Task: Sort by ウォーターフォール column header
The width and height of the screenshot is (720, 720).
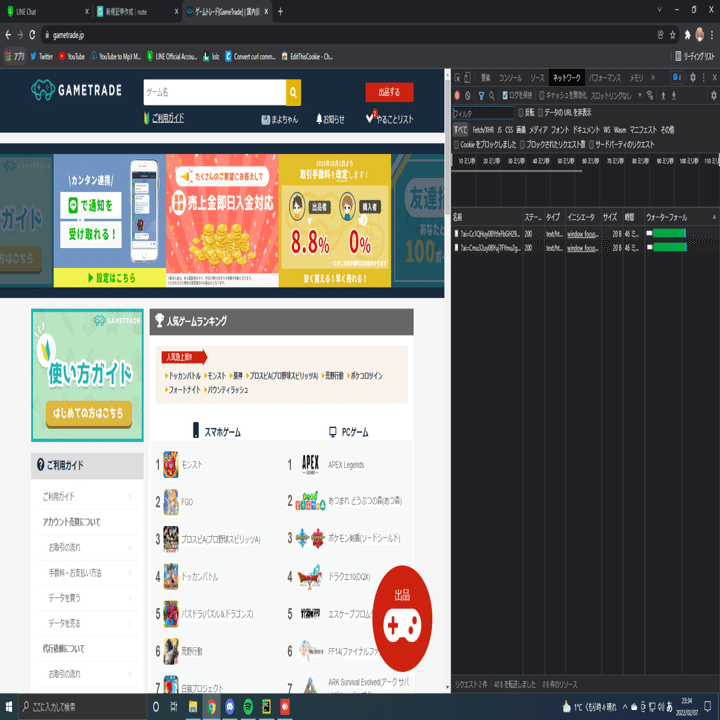Action: pyautogui.click(x=681, y=217)
